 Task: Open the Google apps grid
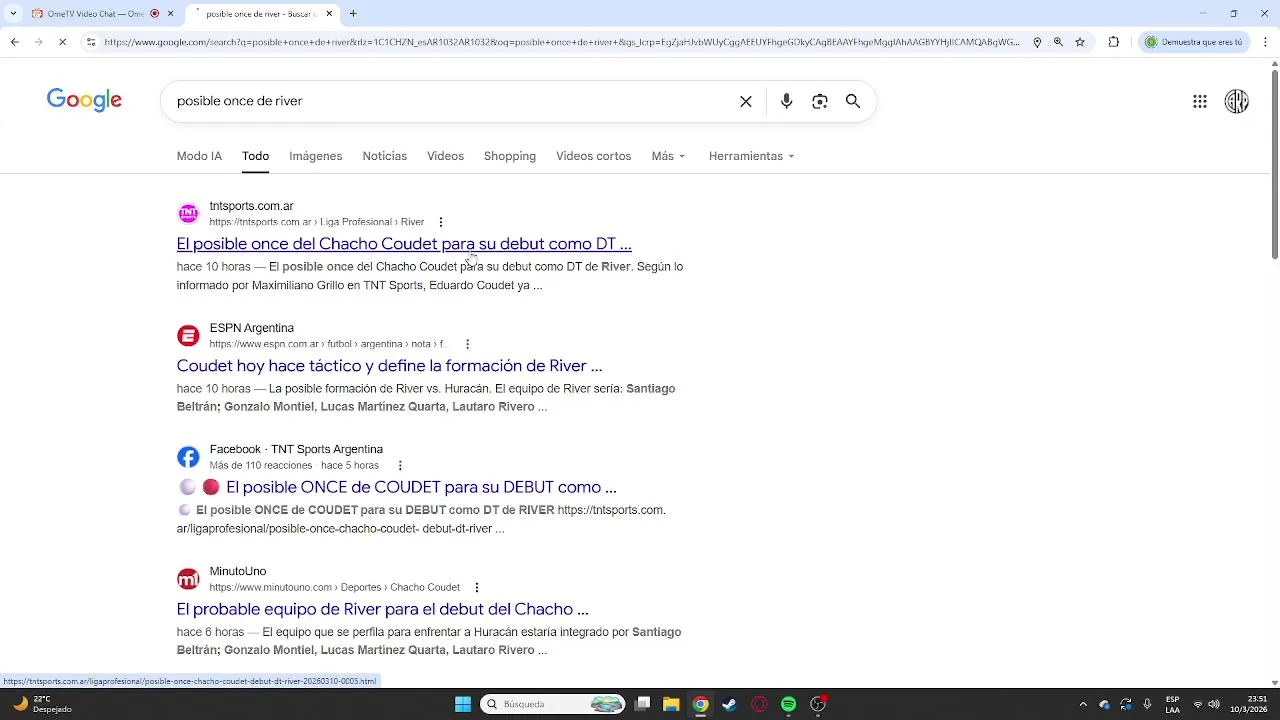(x=1200, y=101)
